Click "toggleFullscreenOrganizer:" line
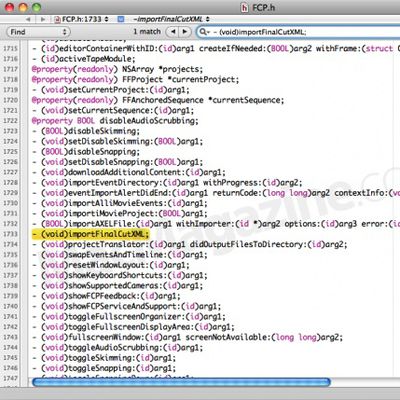The height and width of the screenshot is (400, 400). click(129, 317)
